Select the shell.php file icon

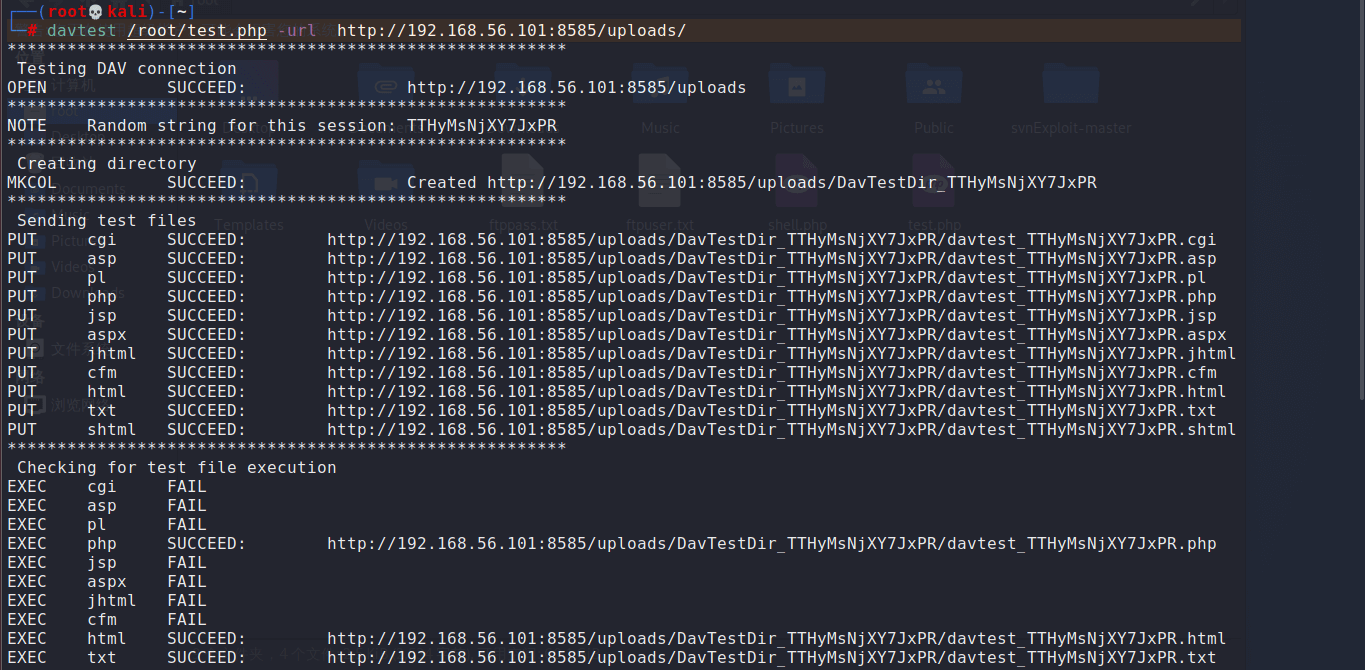(797, 182)
